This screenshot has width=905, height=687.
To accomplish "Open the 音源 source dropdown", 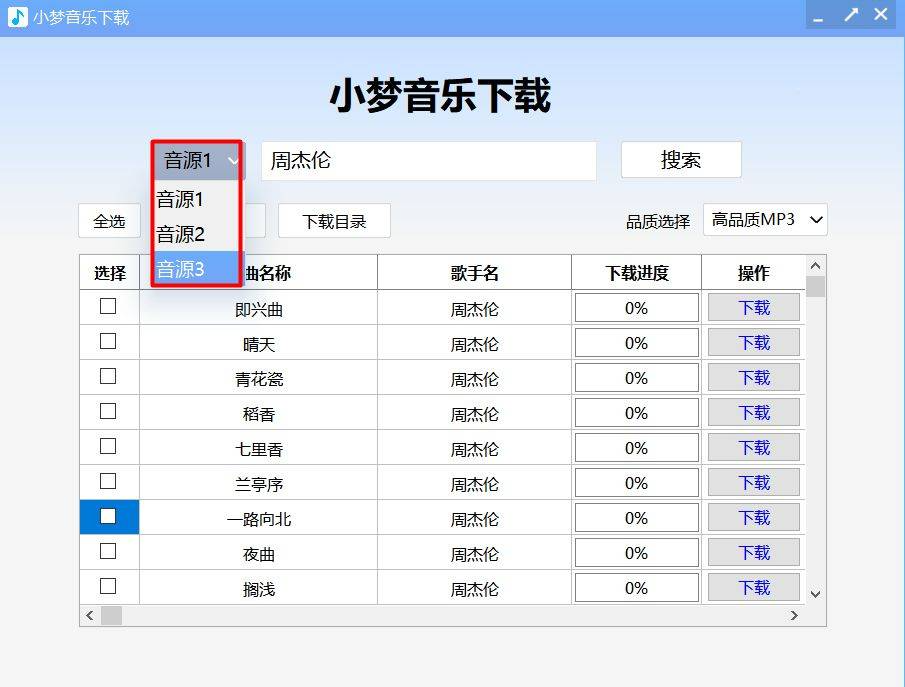I will click(196, 159).
